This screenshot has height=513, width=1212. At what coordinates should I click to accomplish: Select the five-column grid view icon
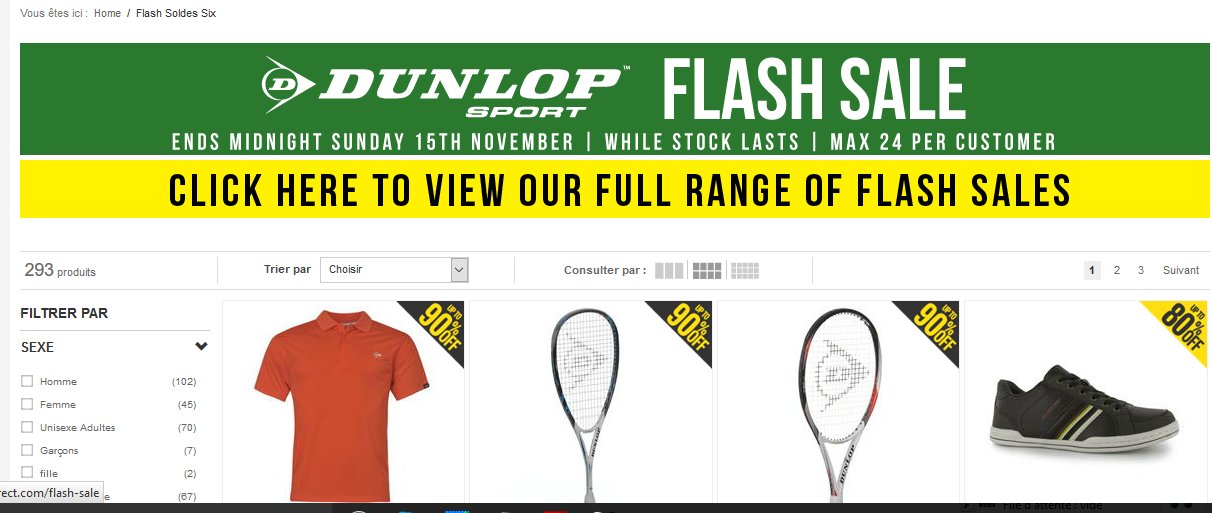click(x=745, y=270)
